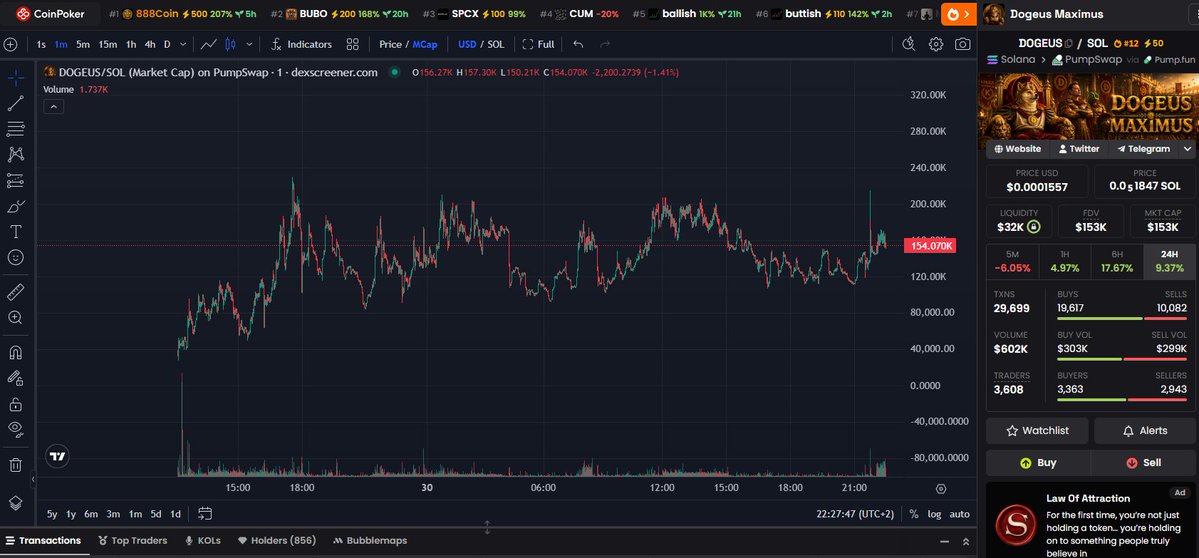This screenshot has width=1199, height=558.
Task: Select the text annotation tool
Action: (x=16, y=232)
